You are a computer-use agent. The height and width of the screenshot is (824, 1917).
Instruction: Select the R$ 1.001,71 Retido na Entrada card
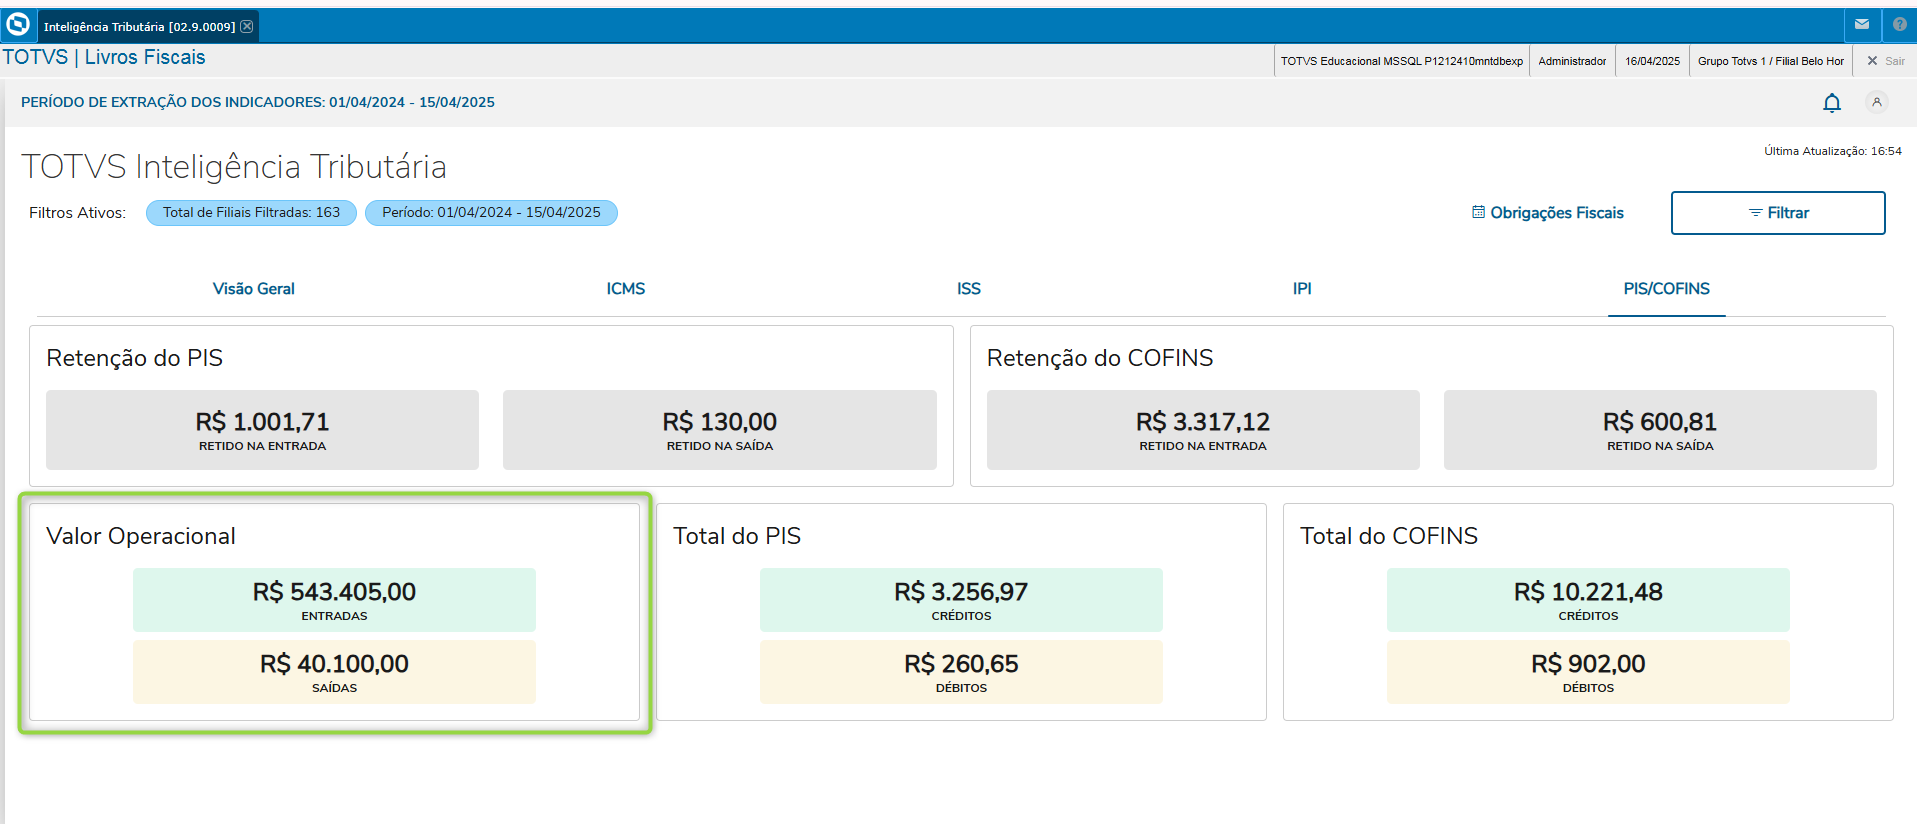pos(262,430)
